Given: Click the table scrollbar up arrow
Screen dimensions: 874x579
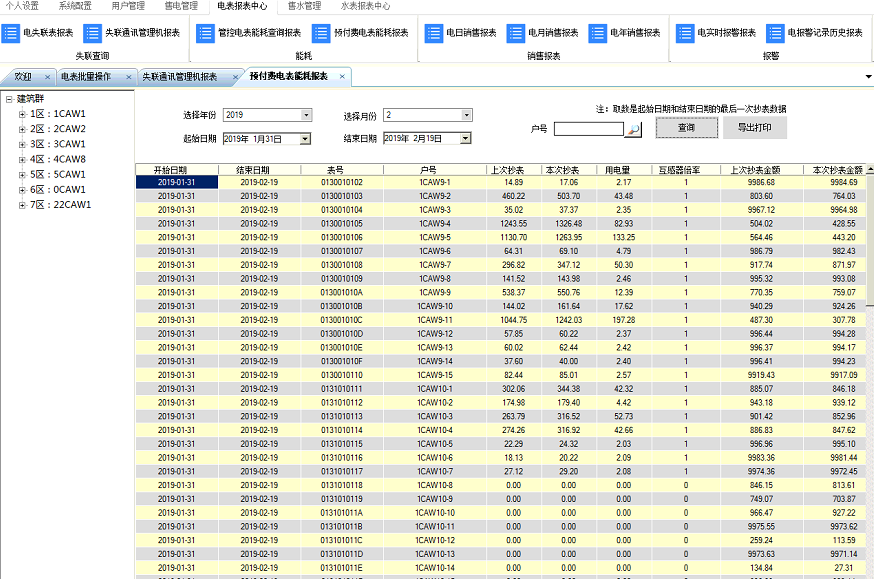Looking at the screenshot, I should (x=870, y=169).
